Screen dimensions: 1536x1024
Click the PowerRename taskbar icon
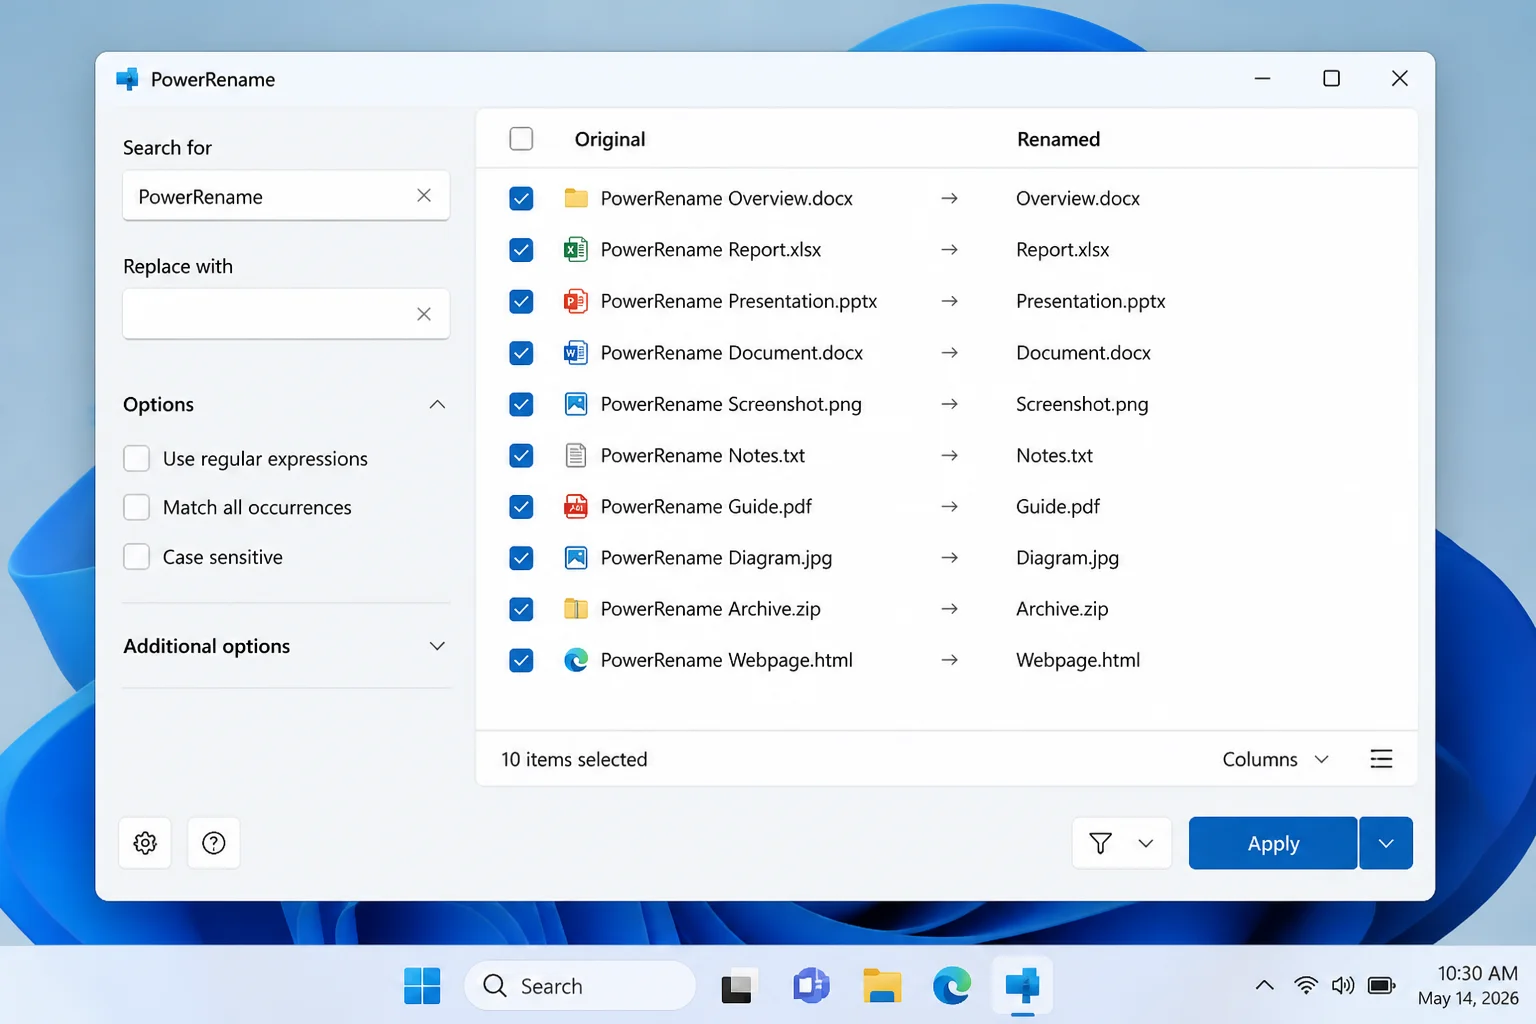click(1022, 986)
